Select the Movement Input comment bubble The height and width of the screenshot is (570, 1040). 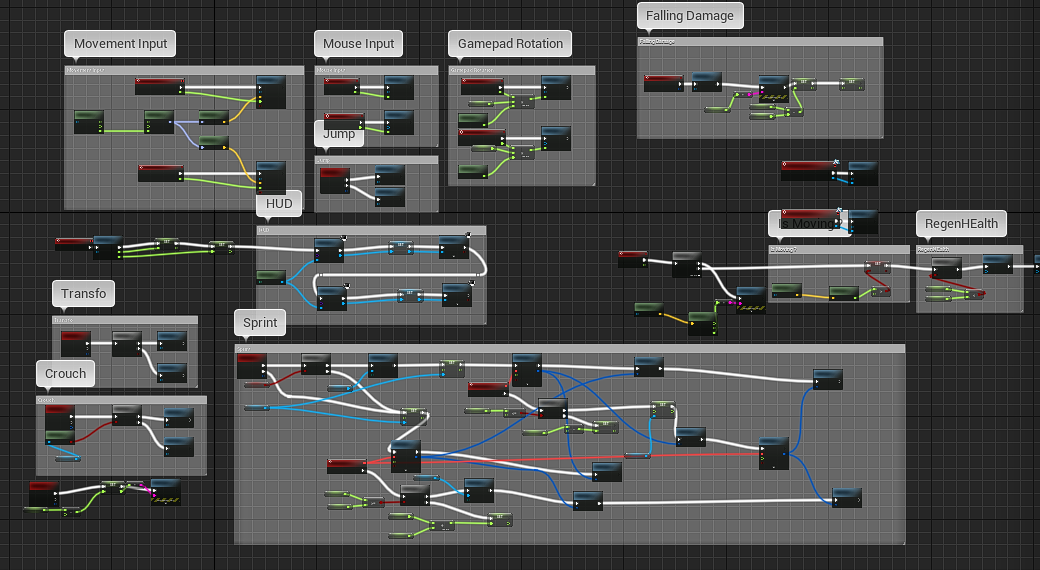(120, 44)
